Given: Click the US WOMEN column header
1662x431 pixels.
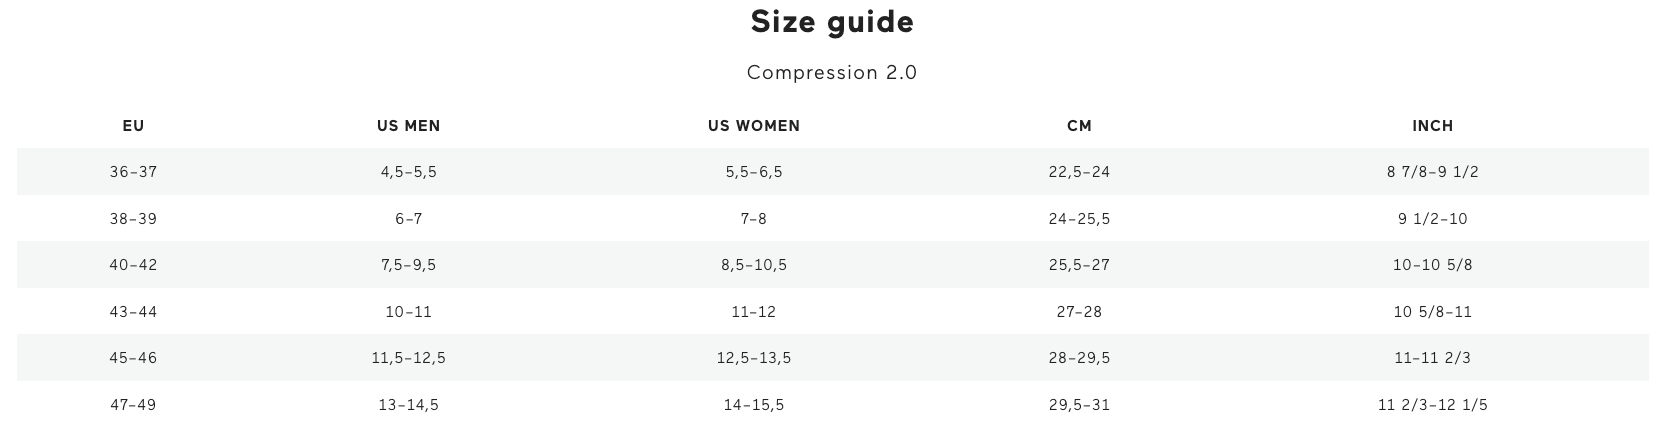Looking at the screenshot, I should pyautogui.click(x=753, y=126).
